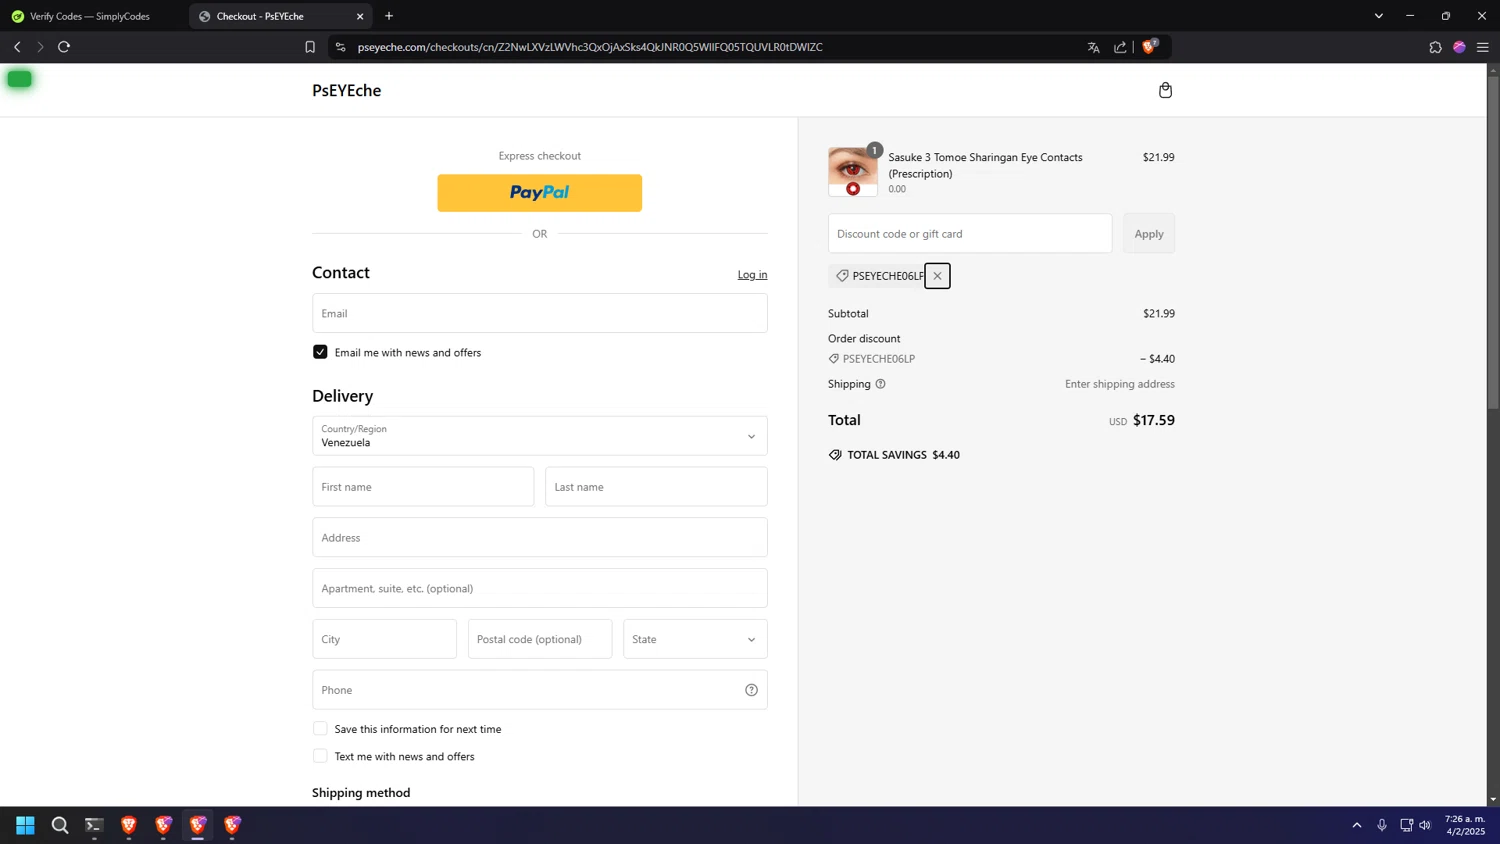
Task: Open the shopping cart bag icon
Action: 1165,90
